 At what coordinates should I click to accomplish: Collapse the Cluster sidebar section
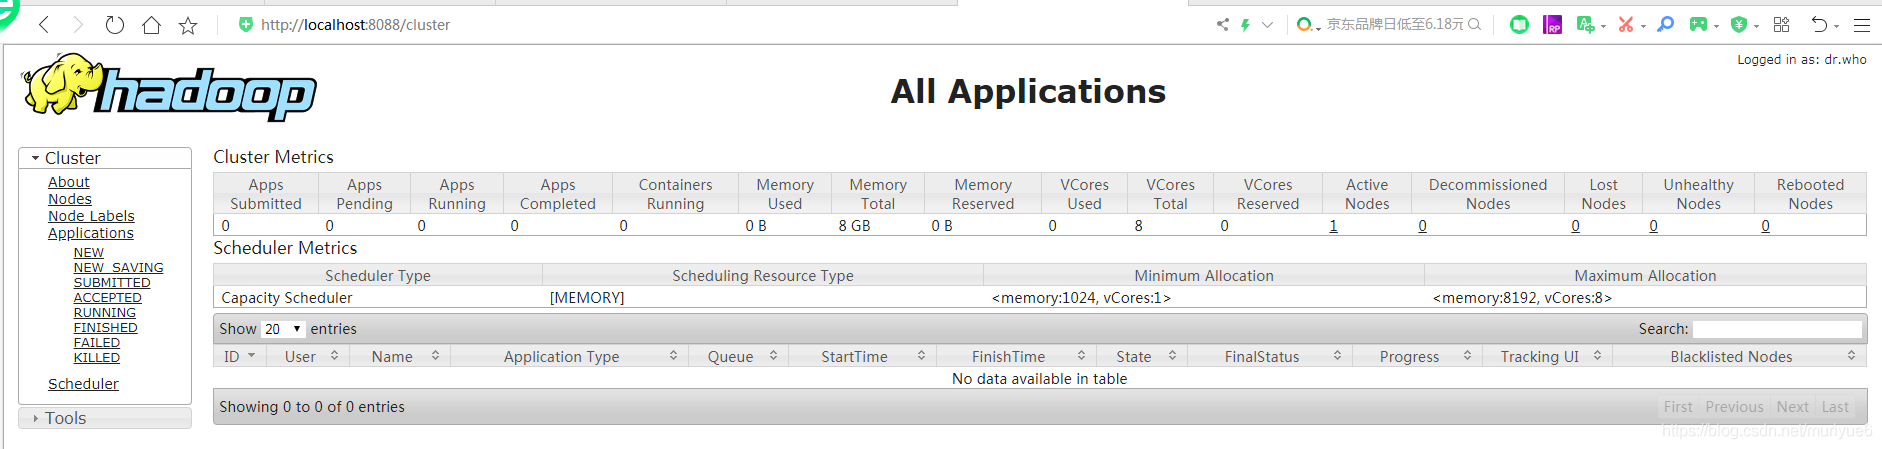tap(36, 158)
